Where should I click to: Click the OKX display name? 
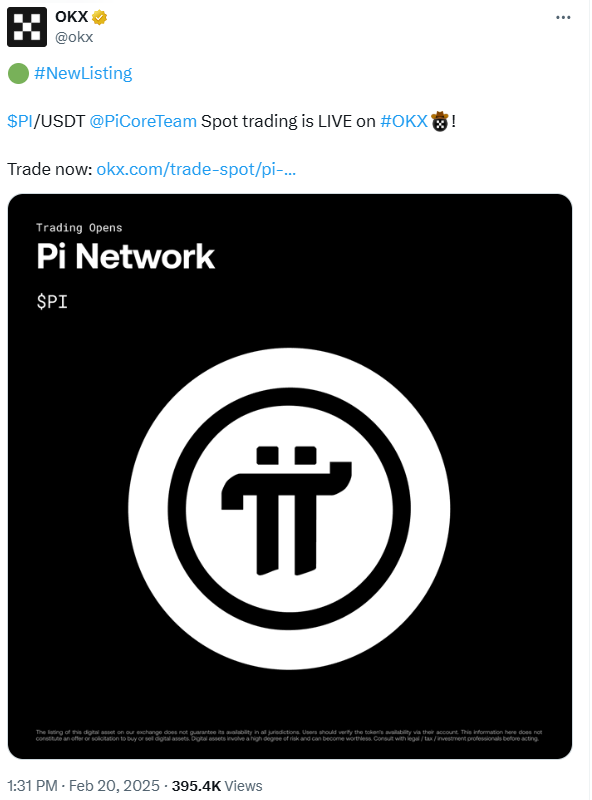[71, 17]
